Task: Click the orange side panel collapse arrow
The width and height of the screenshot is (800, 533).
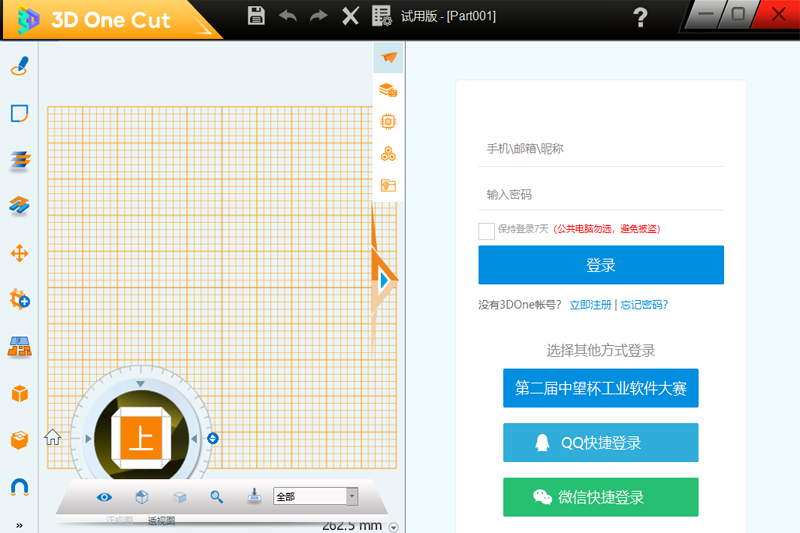Action: coord(385,281)
